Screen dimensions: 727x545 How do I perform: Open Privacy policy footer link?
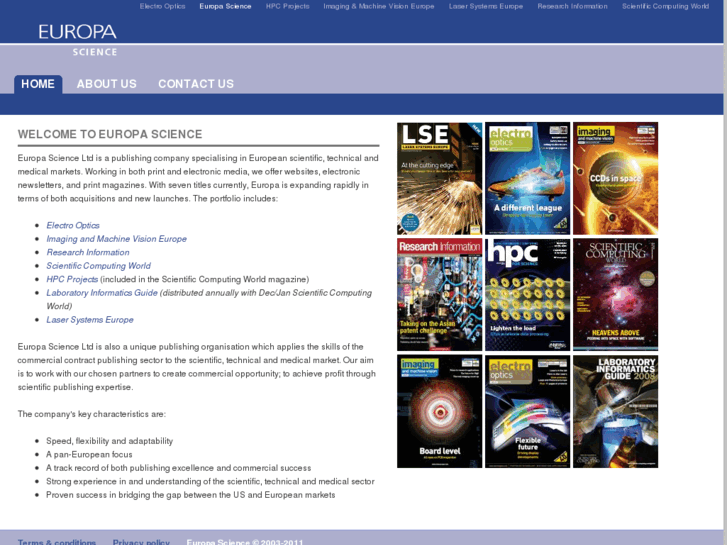[141, 542]
